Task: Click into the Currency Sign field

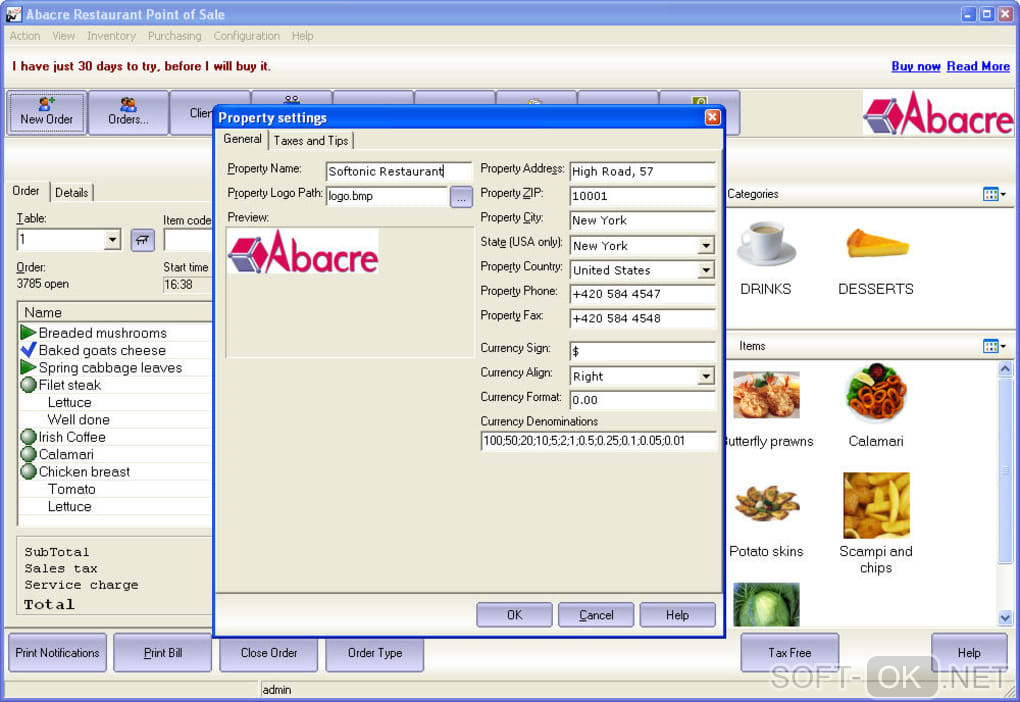Action: tap(642, 351)
